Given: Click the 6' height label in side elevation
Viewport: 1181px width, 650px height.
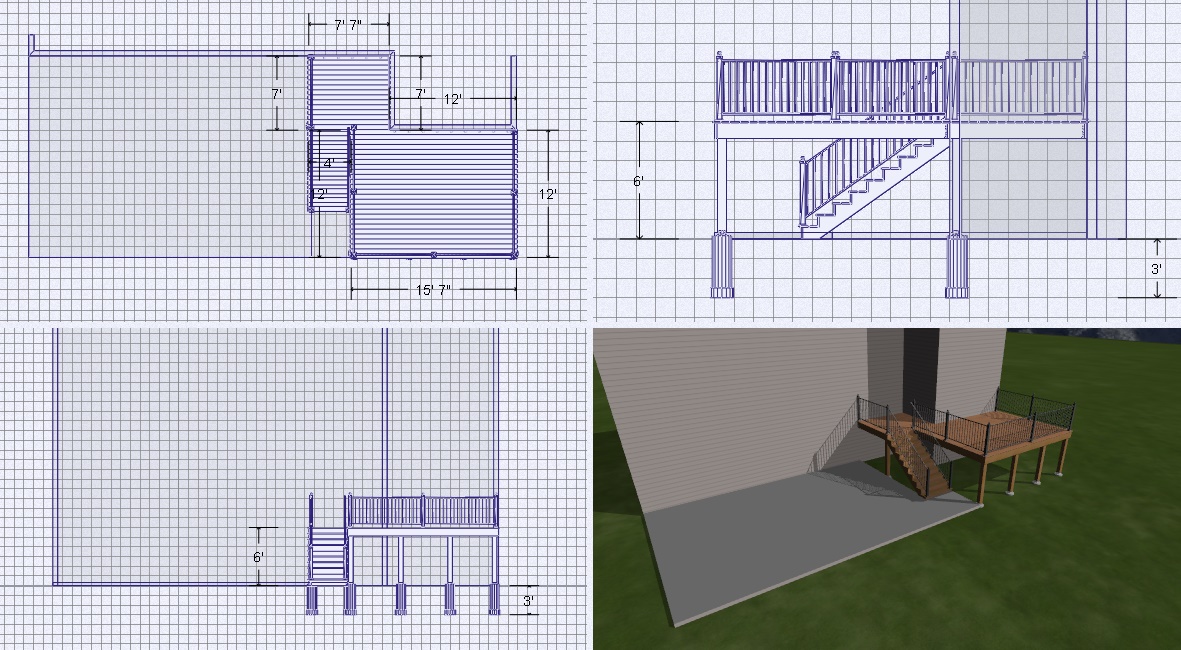Looking at the screenshot, I should [x=638, y=181].
